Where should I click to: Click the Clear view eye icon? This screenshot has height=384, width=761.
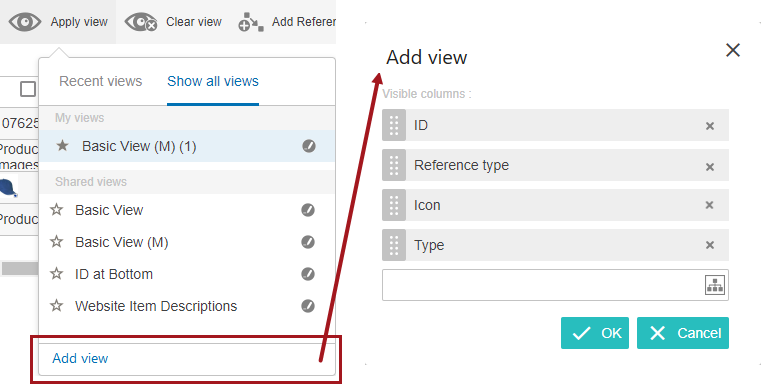tap(141, 22)
